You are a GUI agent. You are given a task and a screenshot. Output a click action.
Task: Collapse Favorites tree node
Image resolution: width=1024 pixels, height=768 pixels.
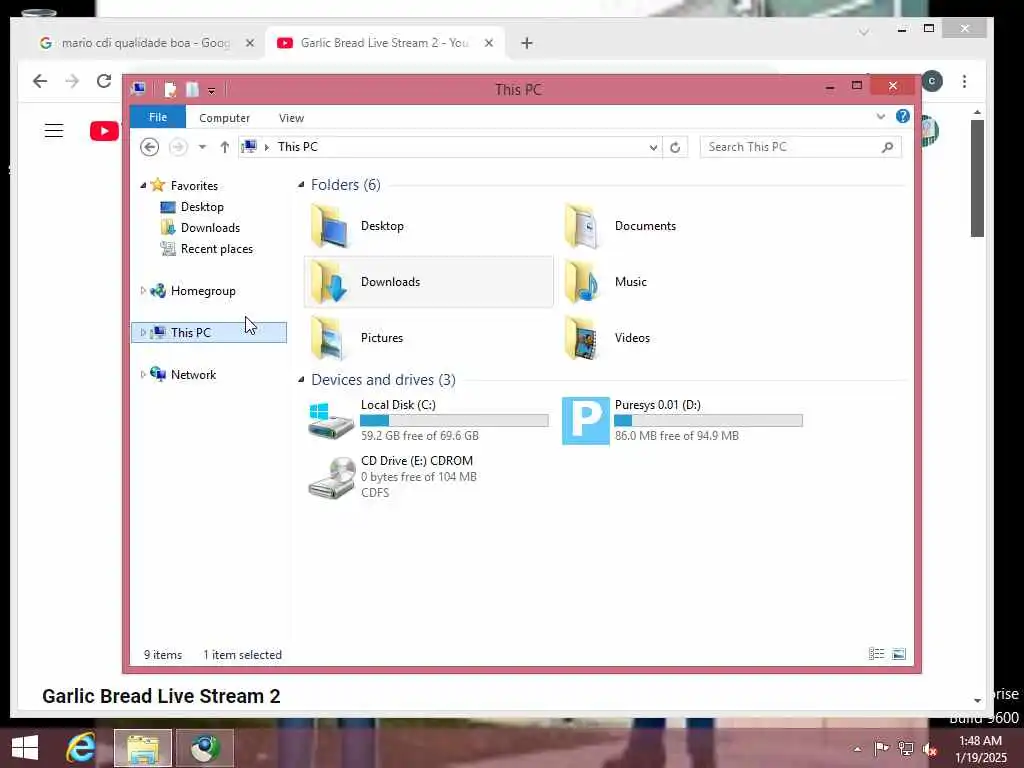143,185
